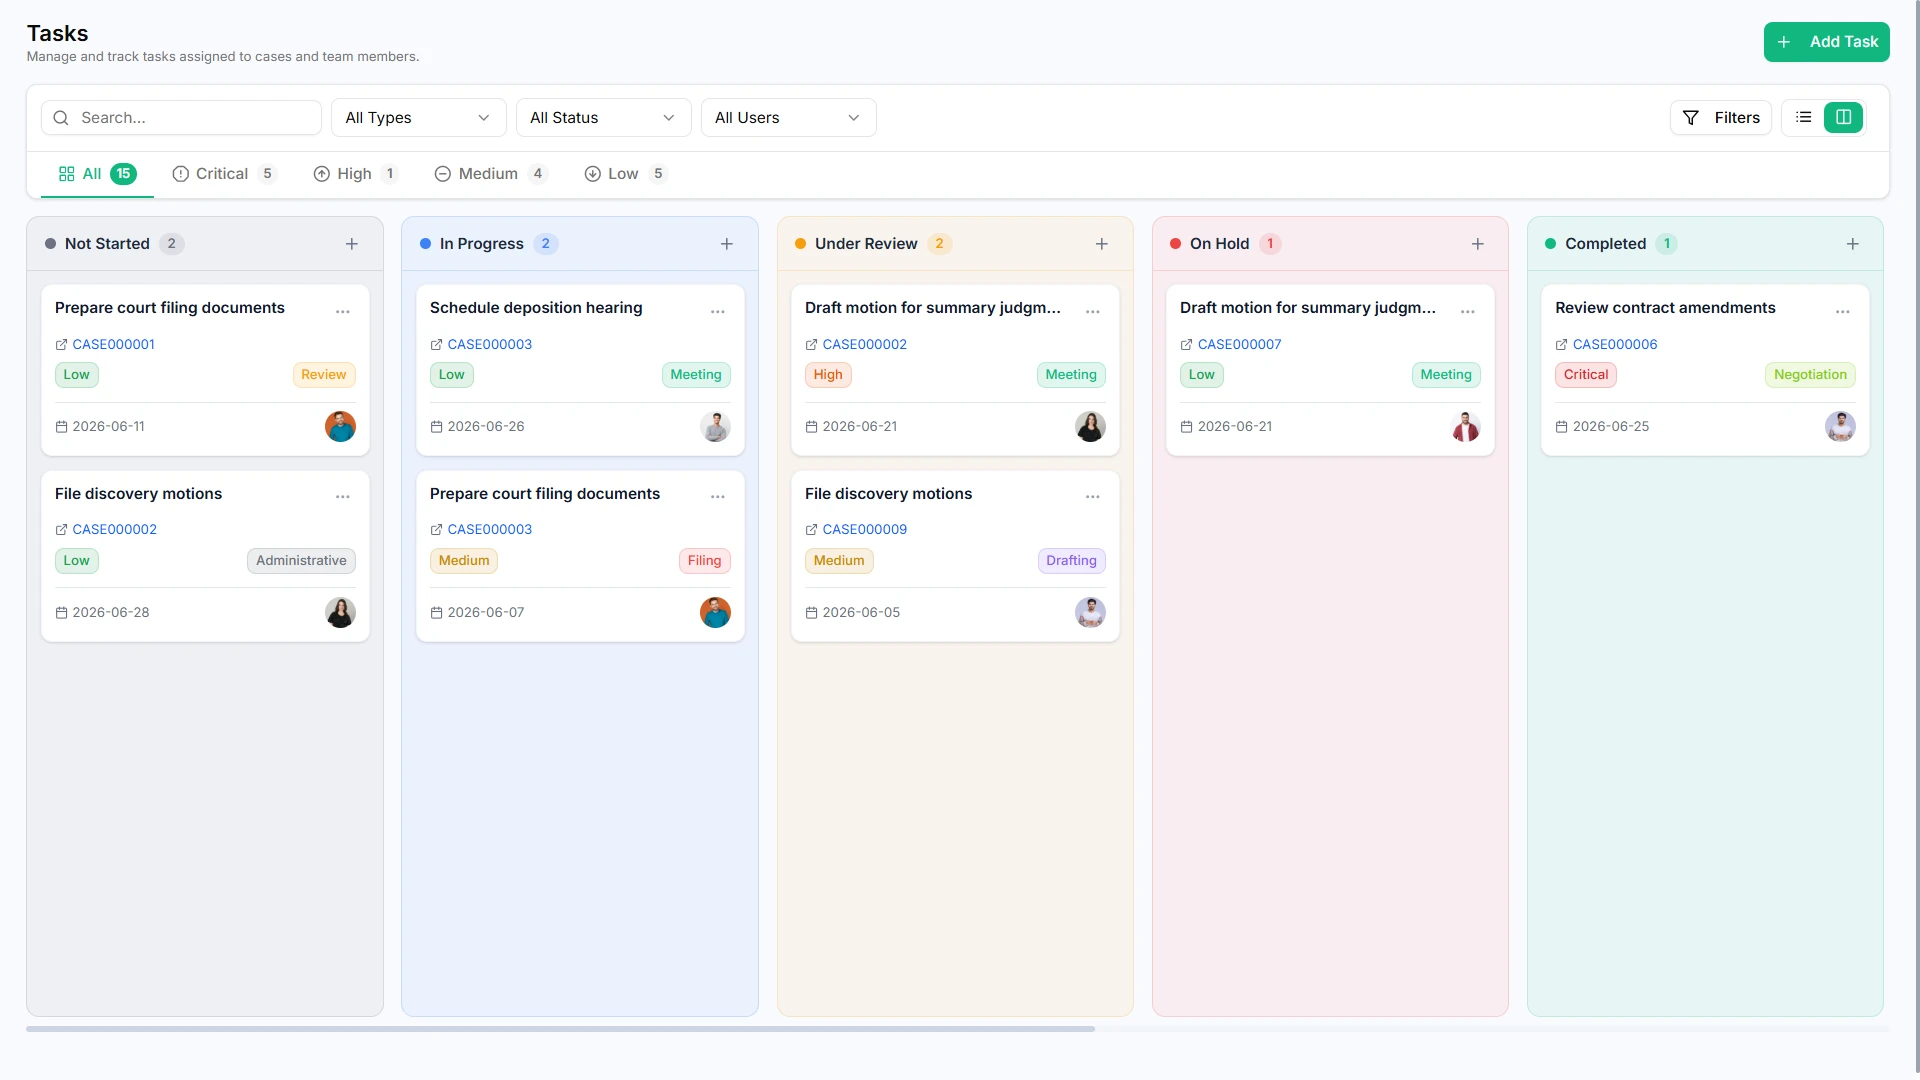Open the All Users dropdown
This screenshot has width=1920, height=1080.
pyautogui.click(x=788, y=118)
